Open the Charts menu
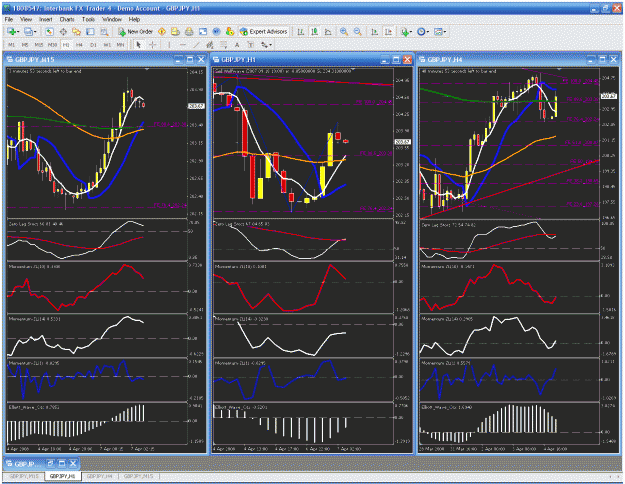This screenshot has width=625, height=484. tap(67, 19)
